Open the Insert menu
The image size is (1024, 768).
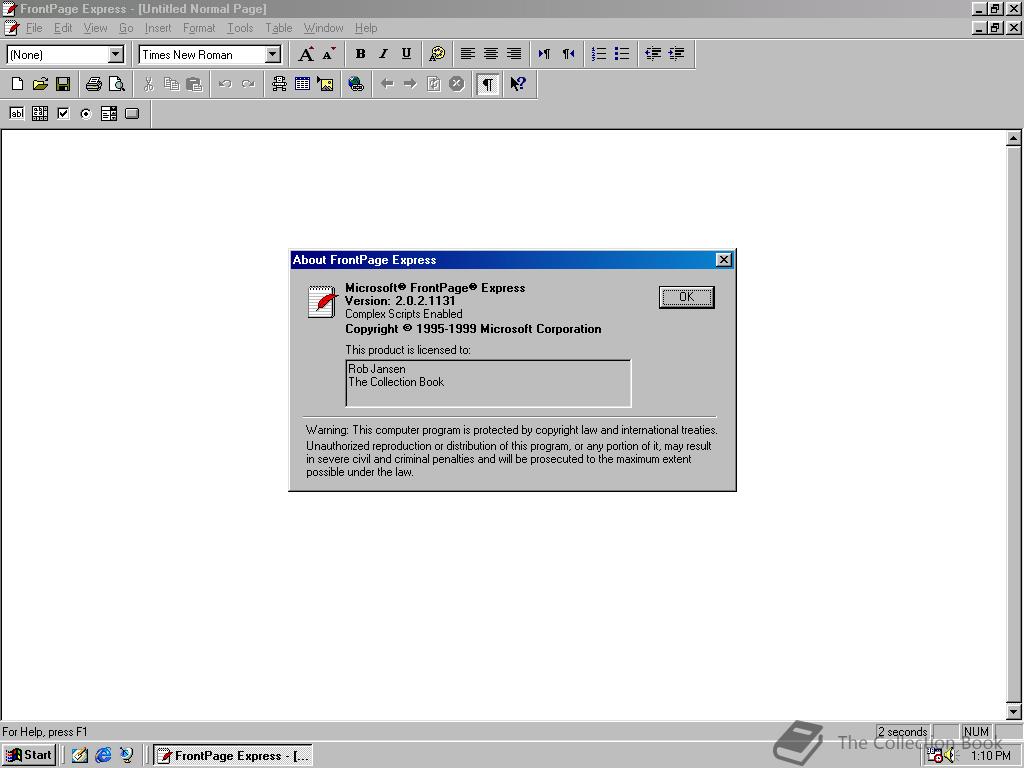click(x=158, y=28)
